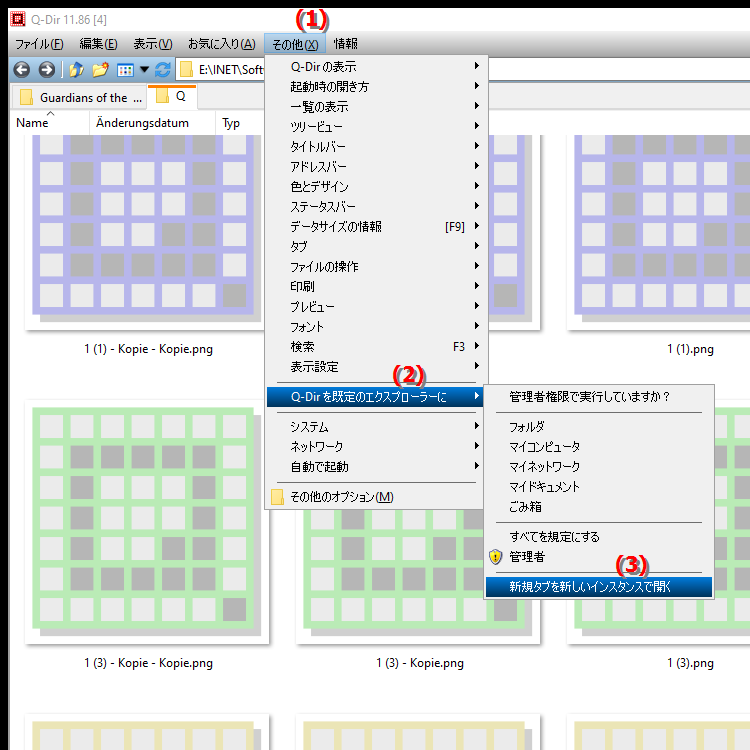Open the タブ menu entry
The height and width of the screenshot is (750, 750).
(375, 247)
